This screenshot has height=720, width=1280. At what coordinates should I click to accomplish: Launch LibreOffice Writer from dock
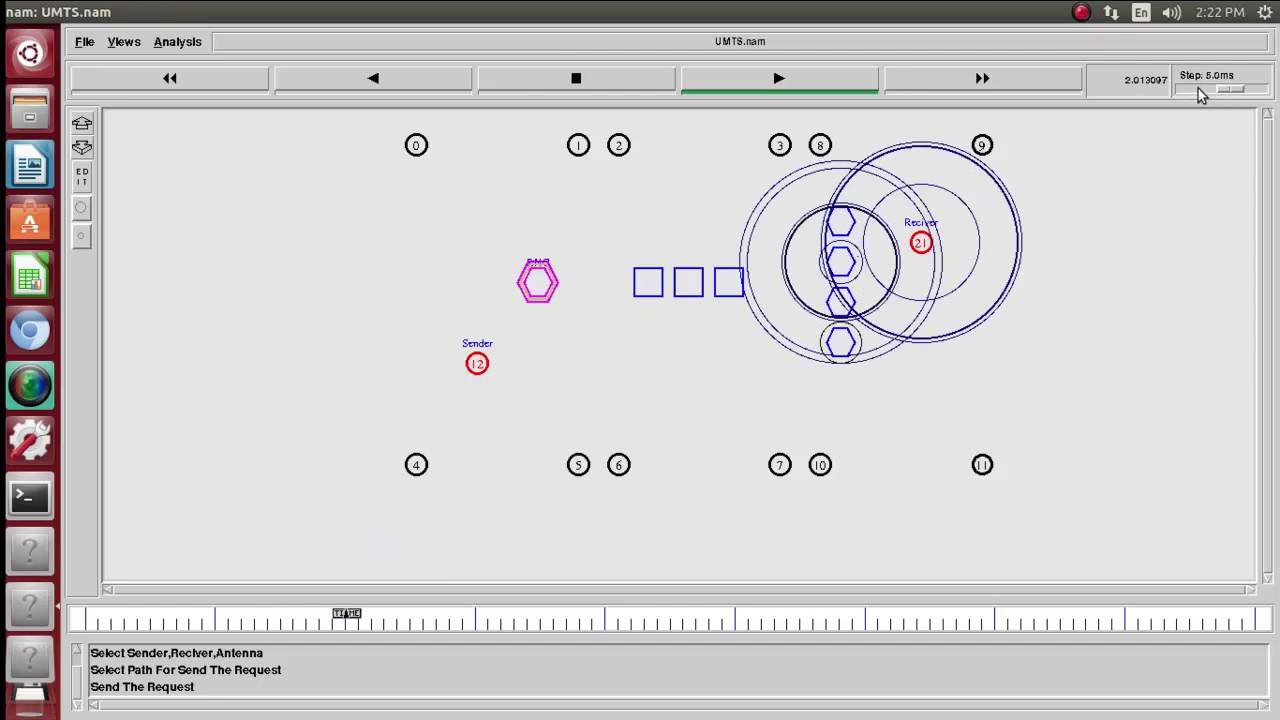click(30, 165)
